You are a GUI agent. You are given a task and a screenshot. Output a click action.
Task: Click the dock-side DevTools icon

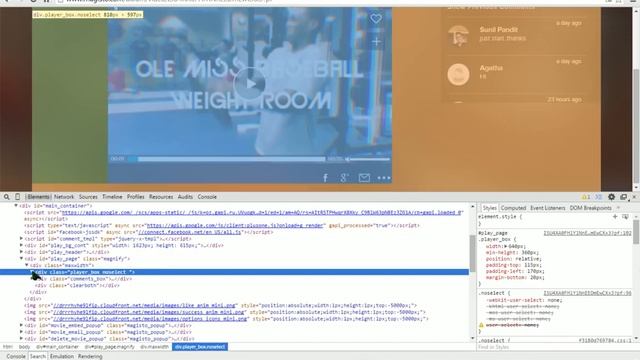pos(624,197)
